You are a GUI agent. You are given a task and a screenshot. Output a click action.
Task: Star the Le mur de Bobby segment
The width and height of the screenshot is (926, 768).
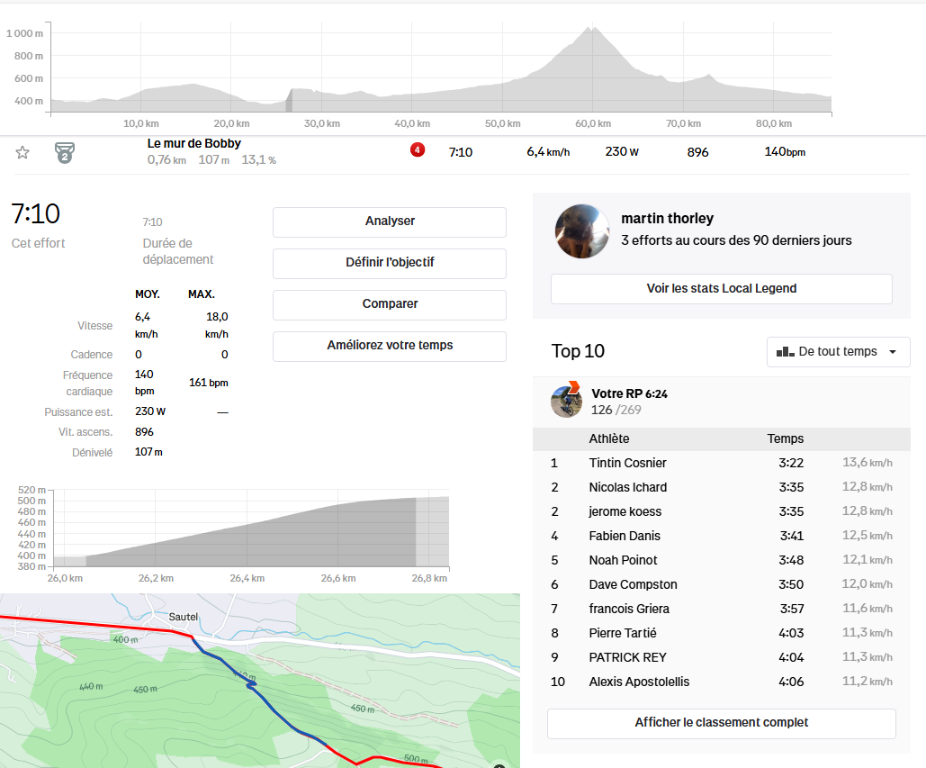22,152
